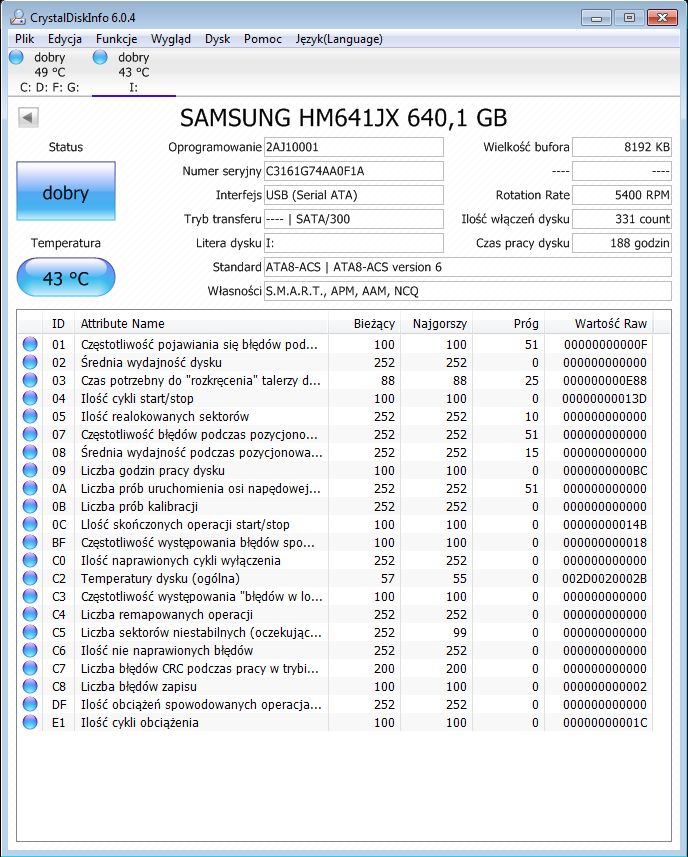
Task: Click the status orb of attribute C5
Action: (30, 632)
